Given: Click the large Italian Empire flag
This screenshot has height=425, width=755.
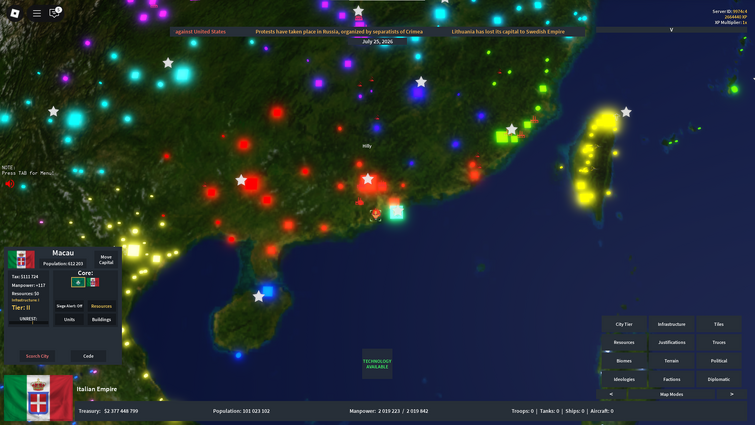Looking at the screenshot, I should click(39, 398).
